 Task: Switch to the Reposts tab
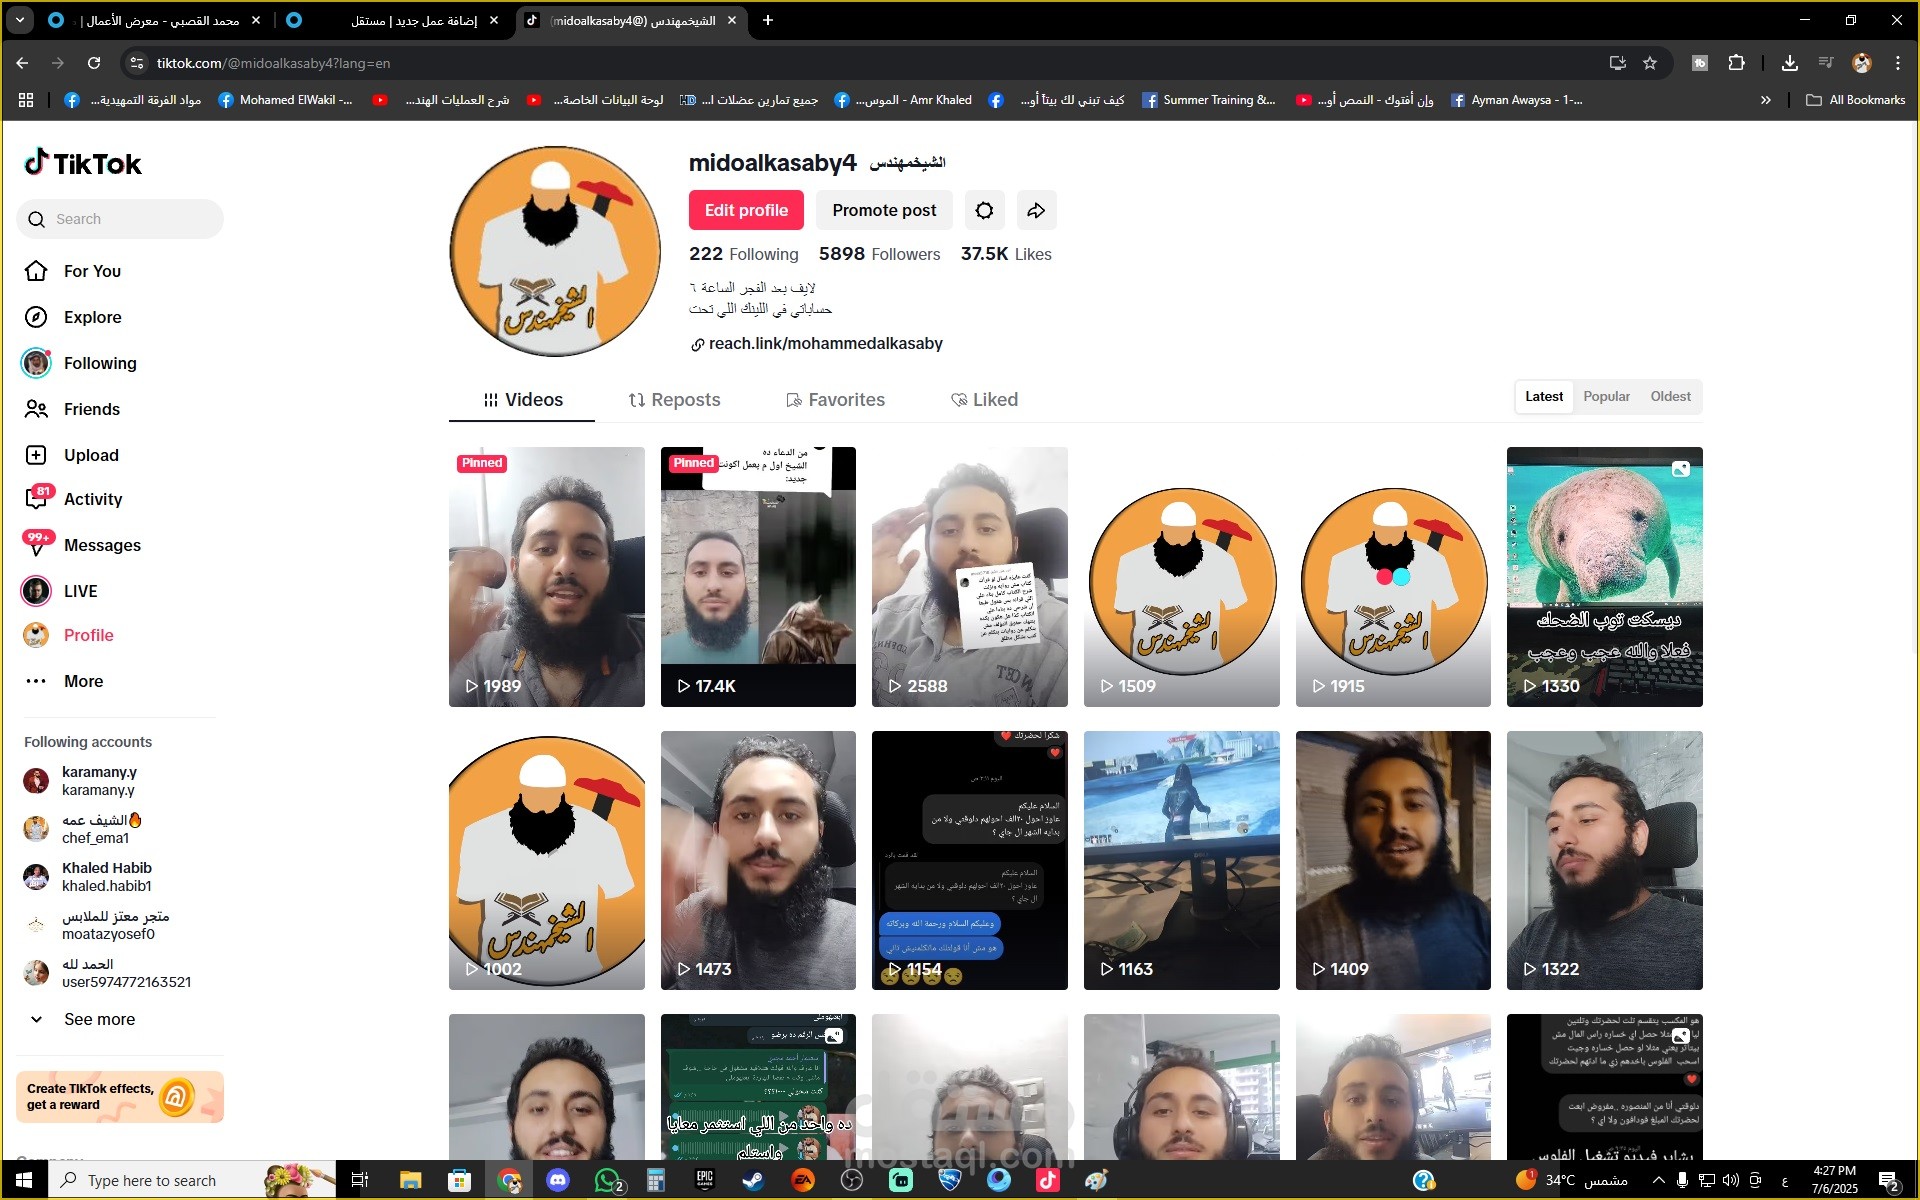pyautogui.click(x=674, y=400)
